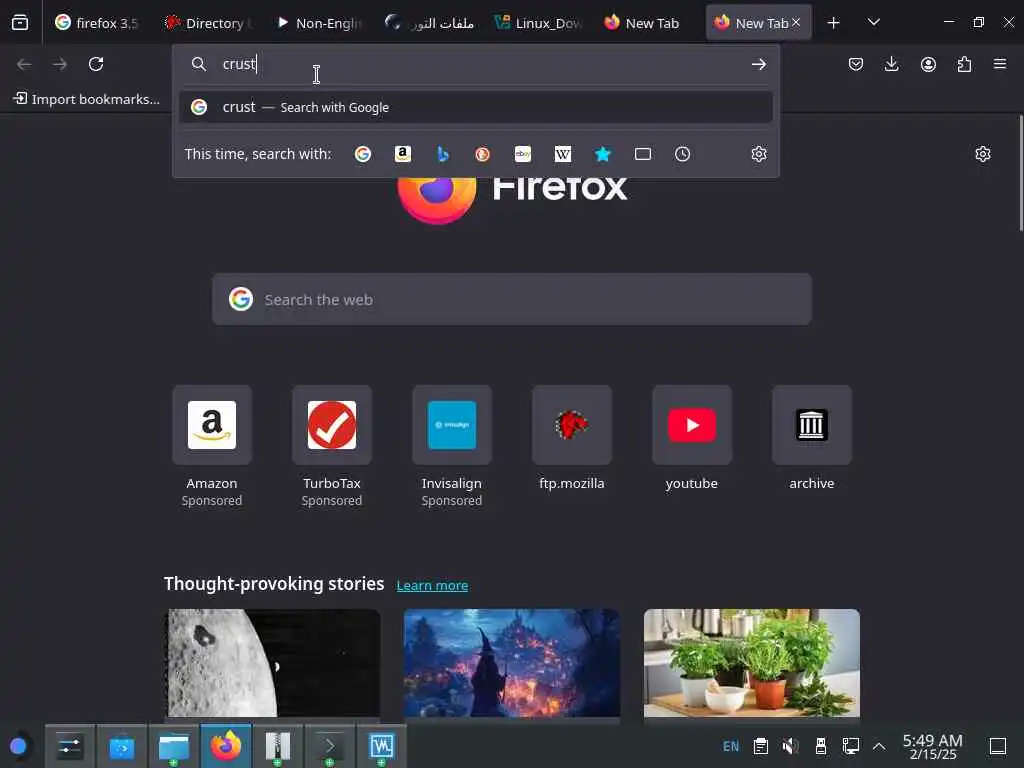Reload the current page
The height and width of the screenshot is (768, 1024).
pos(96,64)
